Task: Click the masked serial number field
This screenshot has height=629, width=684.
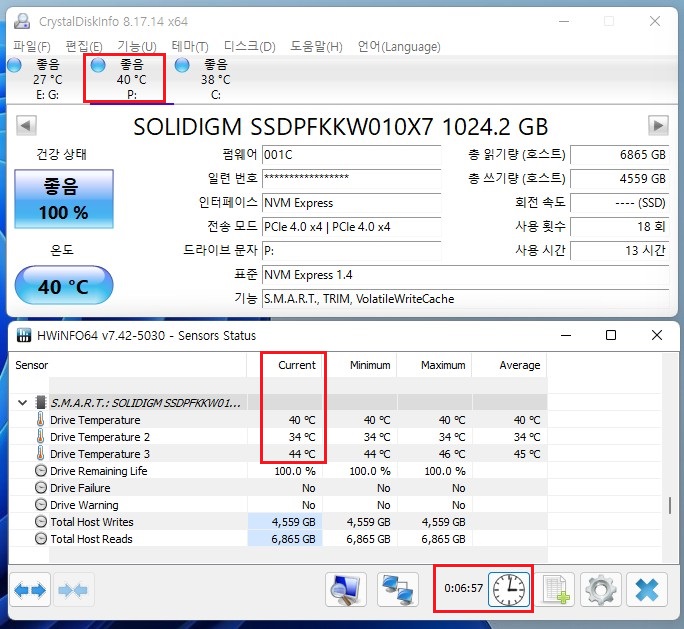Action: click(x=351, y=178)
